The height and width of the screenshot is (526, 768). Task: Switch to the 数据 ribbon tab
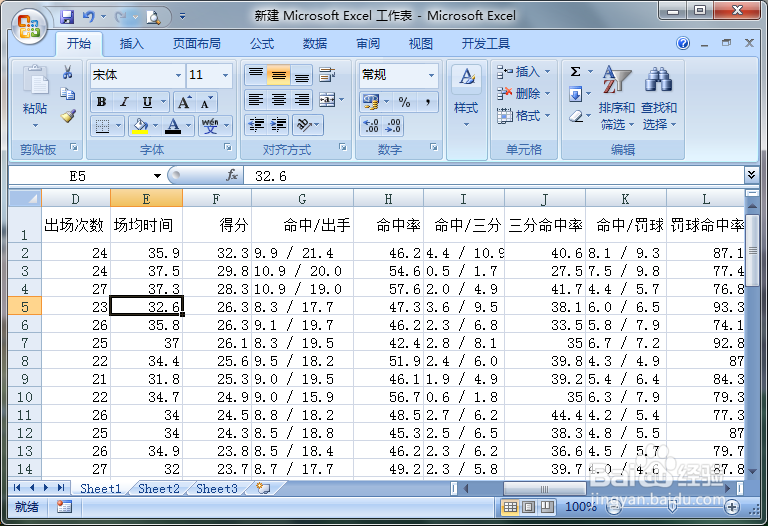point(314,44)
